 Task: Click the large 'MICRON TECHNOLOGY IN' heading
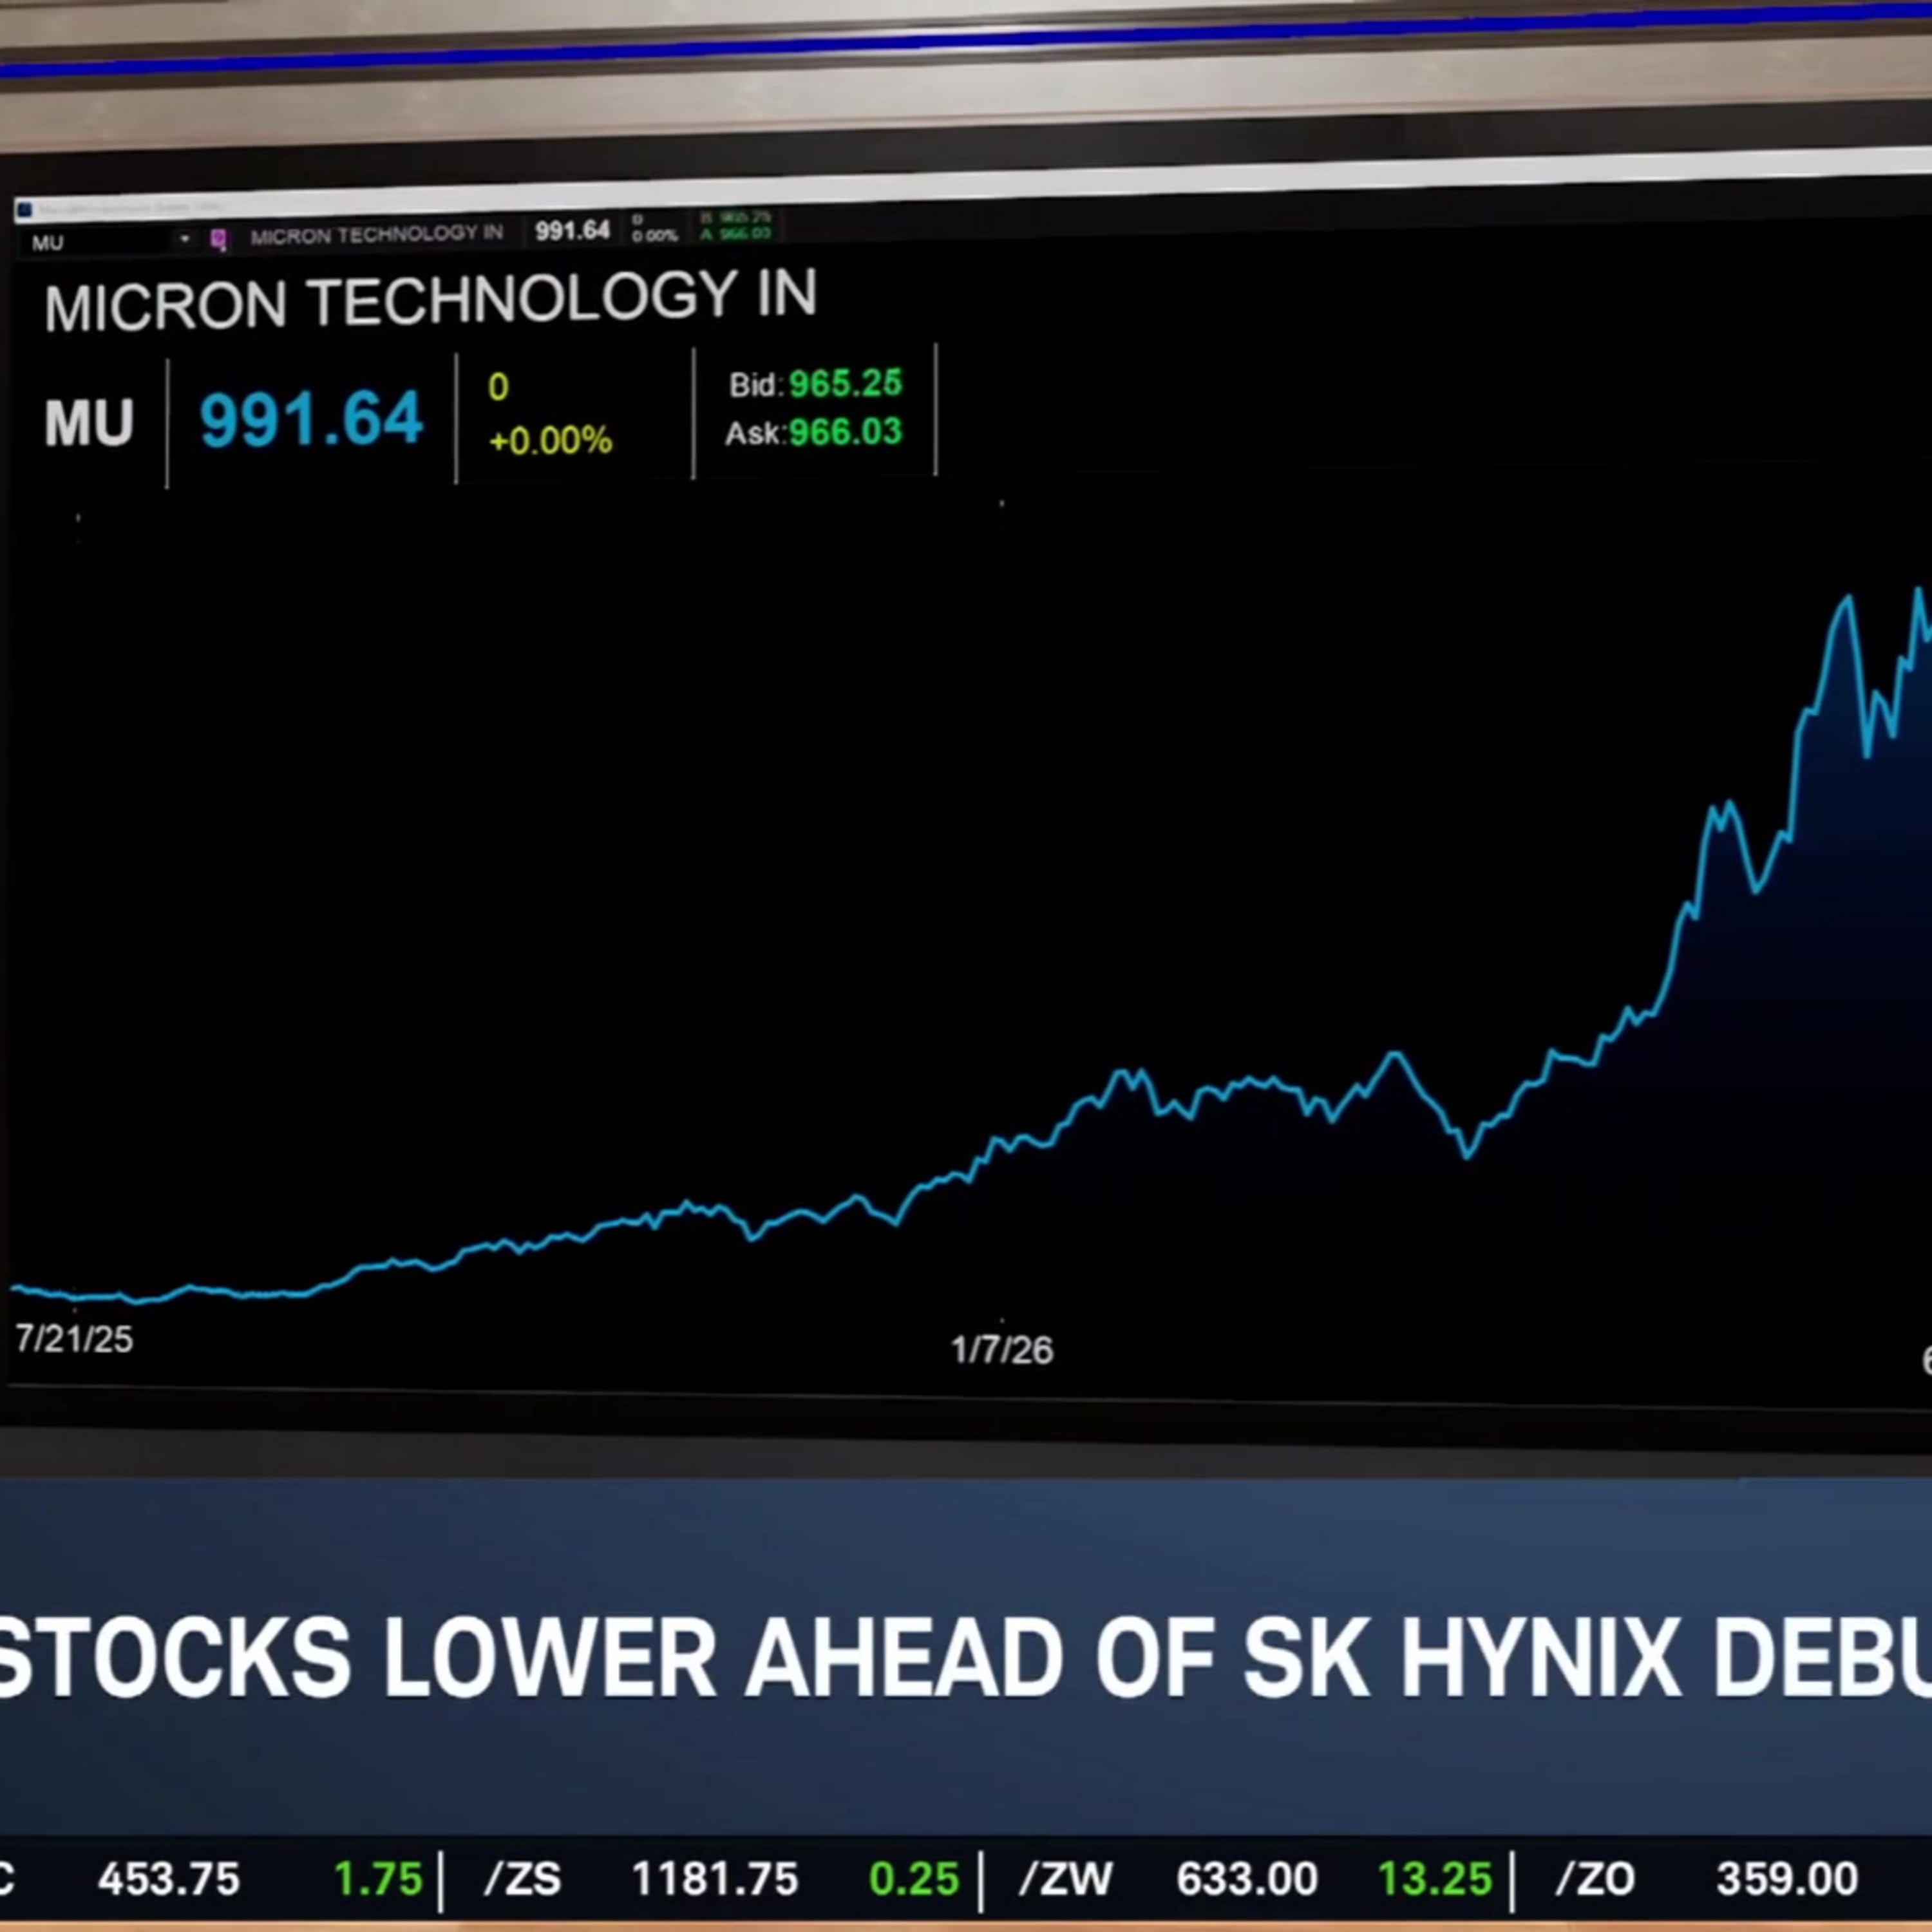coord(430,301)
